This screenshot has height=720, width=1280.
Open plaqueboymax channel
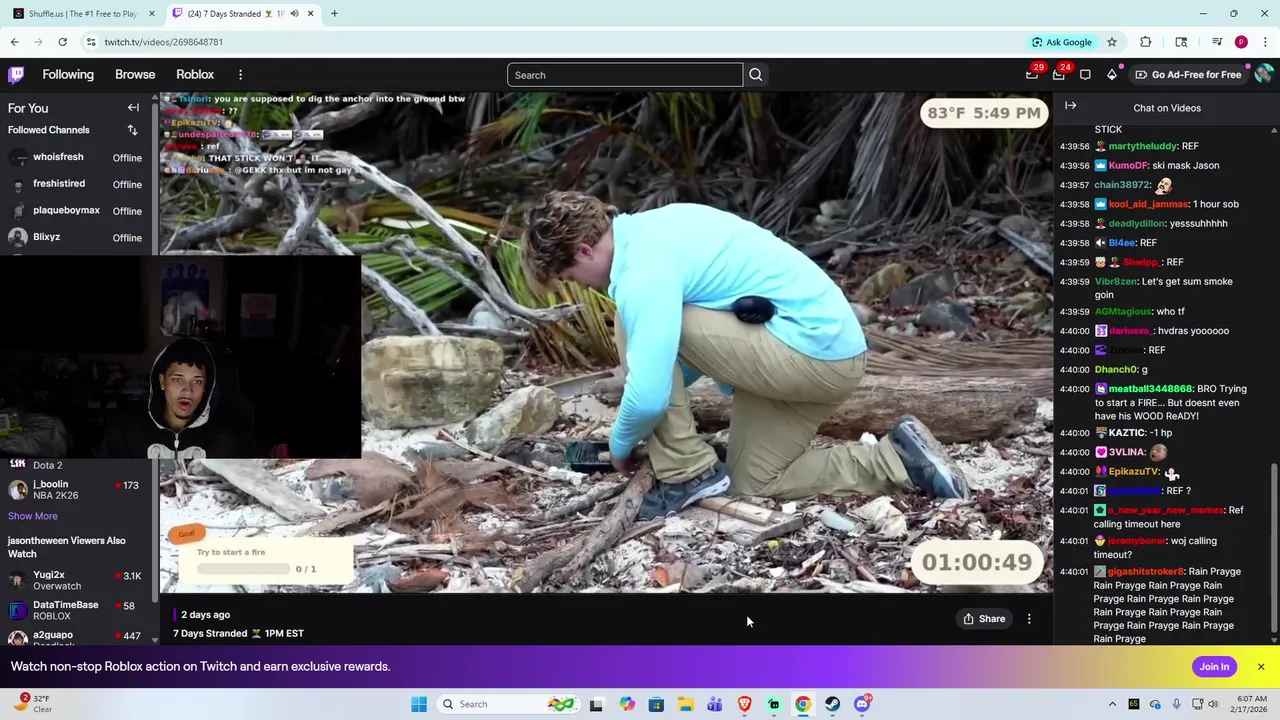(76, 211)
